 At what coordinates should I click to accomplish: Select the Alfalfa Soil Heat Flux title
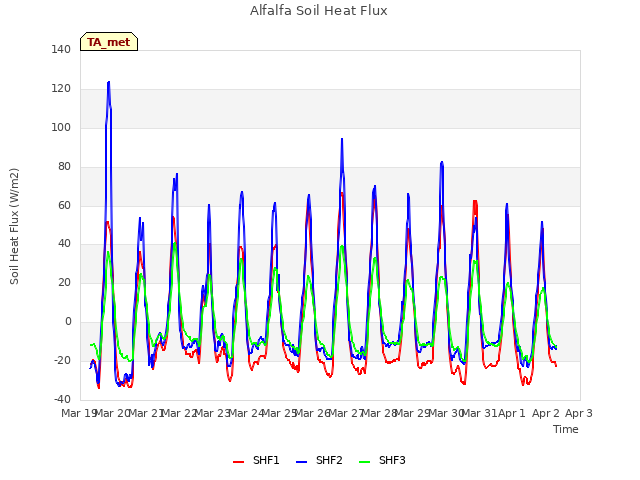coord(319,11)
